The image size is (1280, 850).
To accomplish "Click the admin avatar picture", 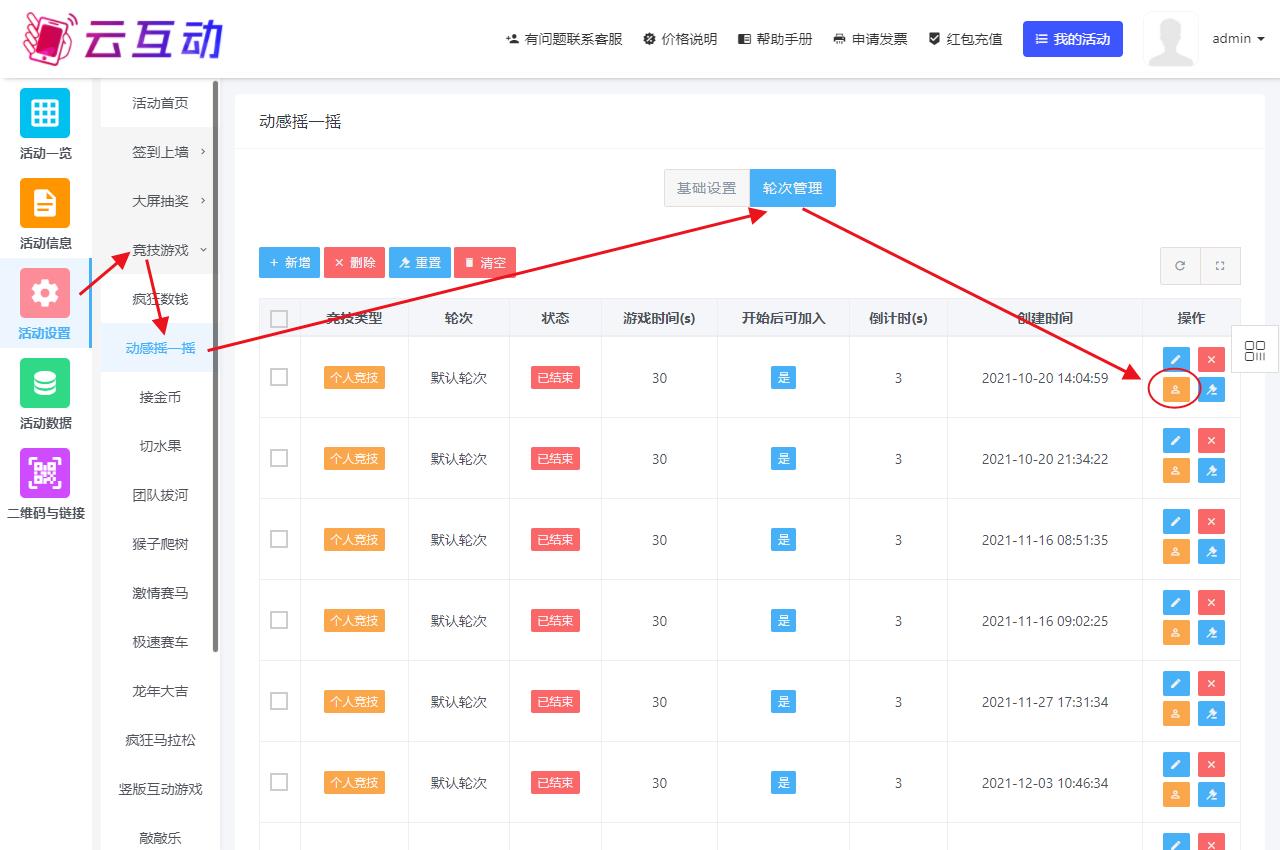I will (x=1170, y=39).
